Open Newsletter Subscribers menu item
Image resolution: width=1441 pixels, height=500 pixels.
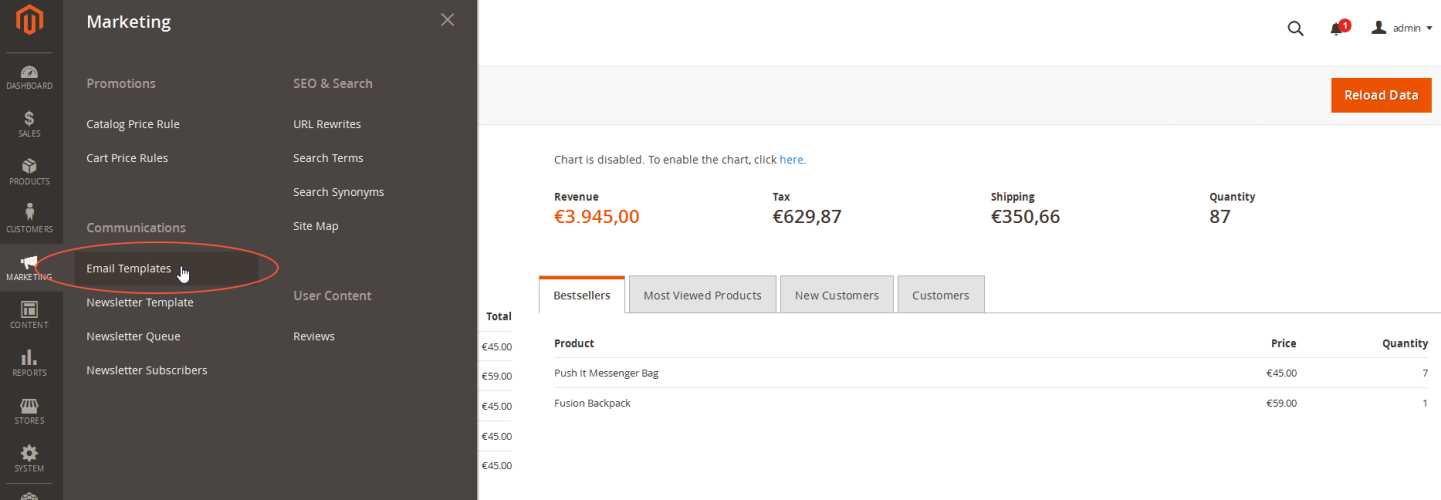click(x=147, y=370)
